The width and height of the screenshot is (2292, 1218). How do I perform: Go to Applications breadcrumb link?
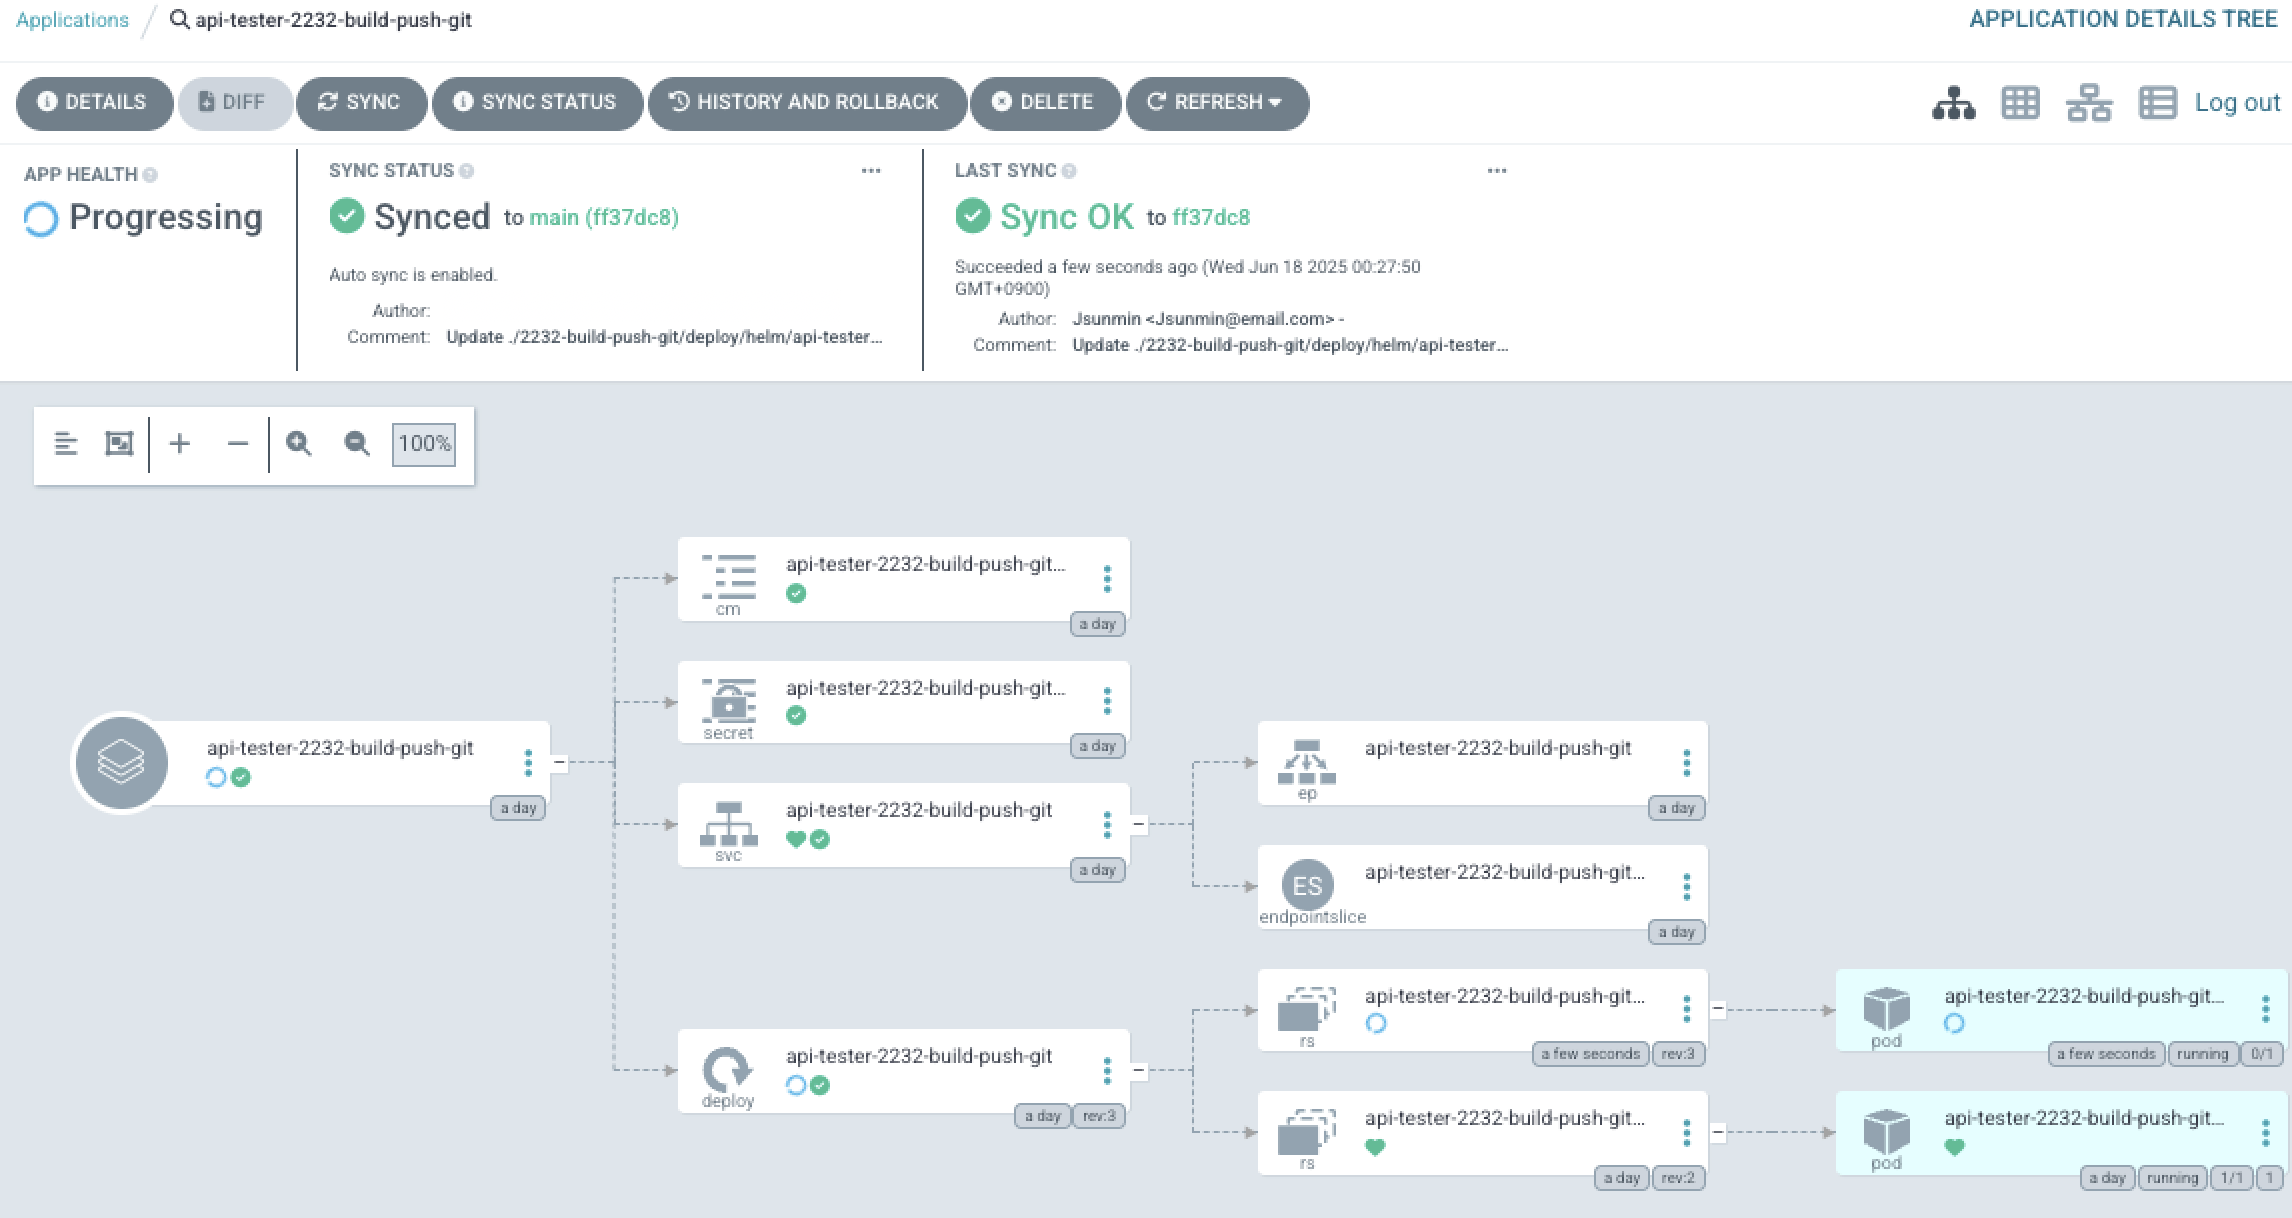72,20
